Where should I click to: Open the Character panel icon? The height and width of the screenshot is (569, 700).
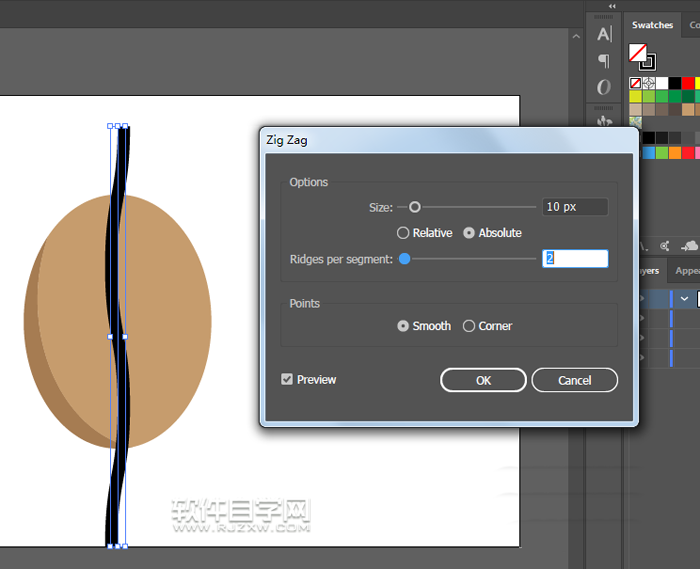coord(603,34)
